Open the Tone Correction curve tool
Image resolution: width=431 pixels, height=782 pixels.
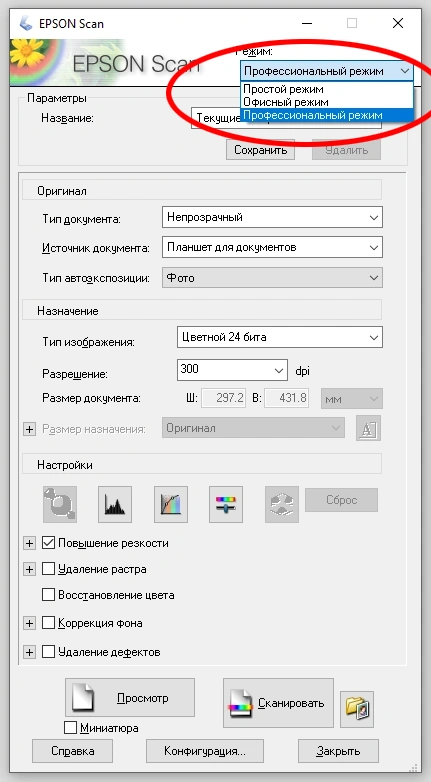(171, 504)
